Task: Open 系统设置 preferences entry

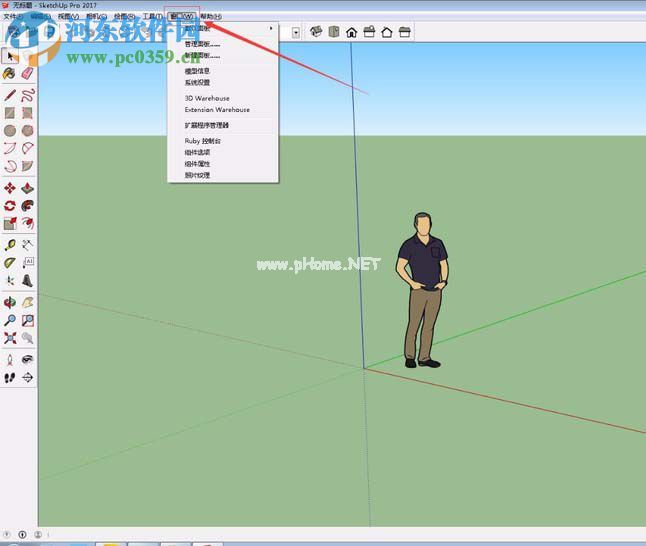Action: pos(198,83)
